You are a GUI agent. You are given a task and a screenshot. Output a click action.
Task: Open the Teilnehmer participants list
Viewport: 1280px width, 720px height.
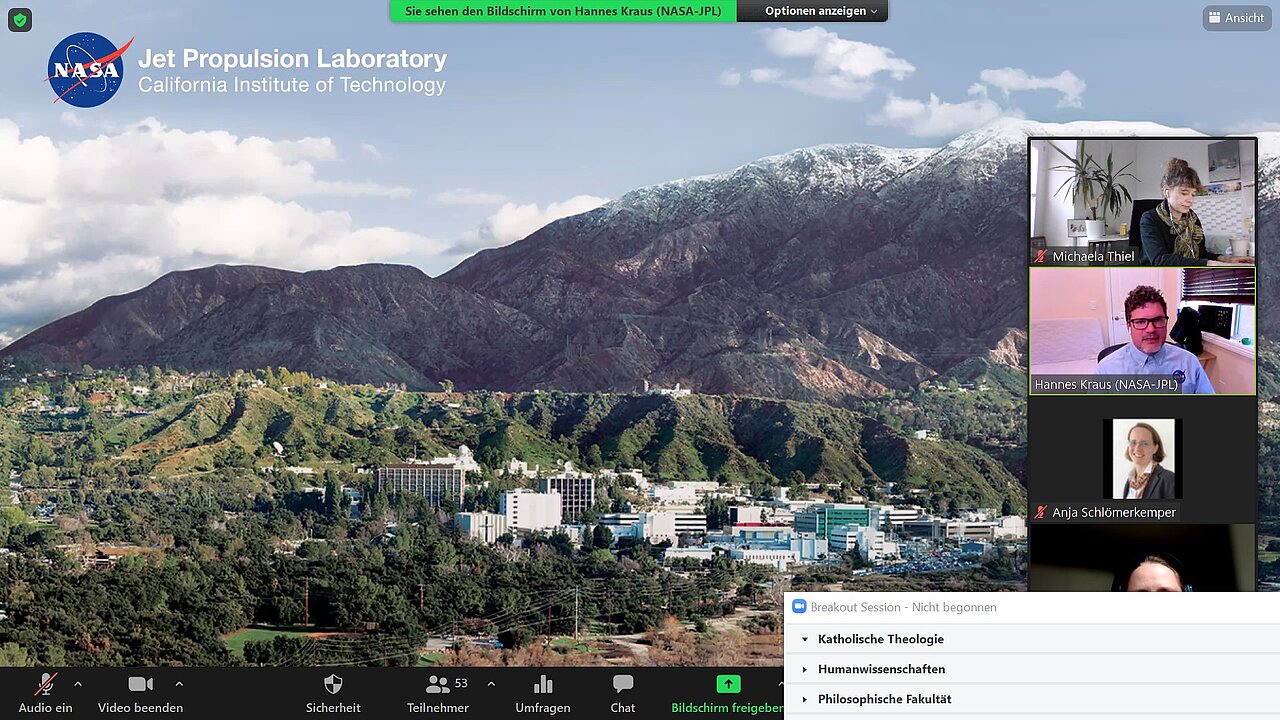click(x=438, y=685)
